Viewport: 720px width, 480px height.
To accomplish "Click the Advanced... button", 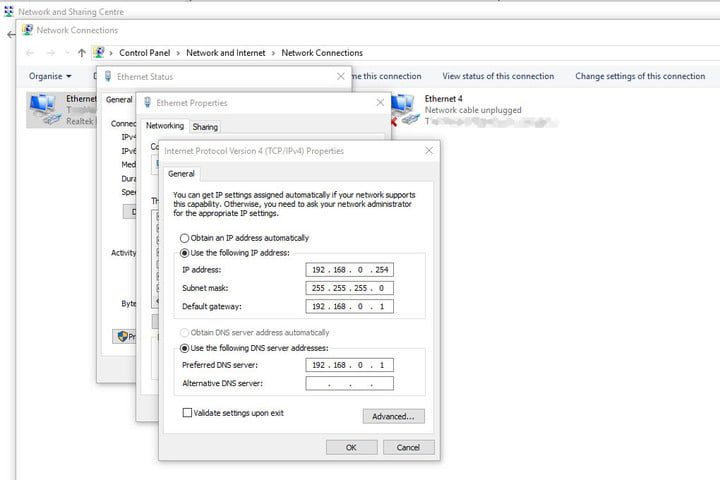I will point(393,416).
